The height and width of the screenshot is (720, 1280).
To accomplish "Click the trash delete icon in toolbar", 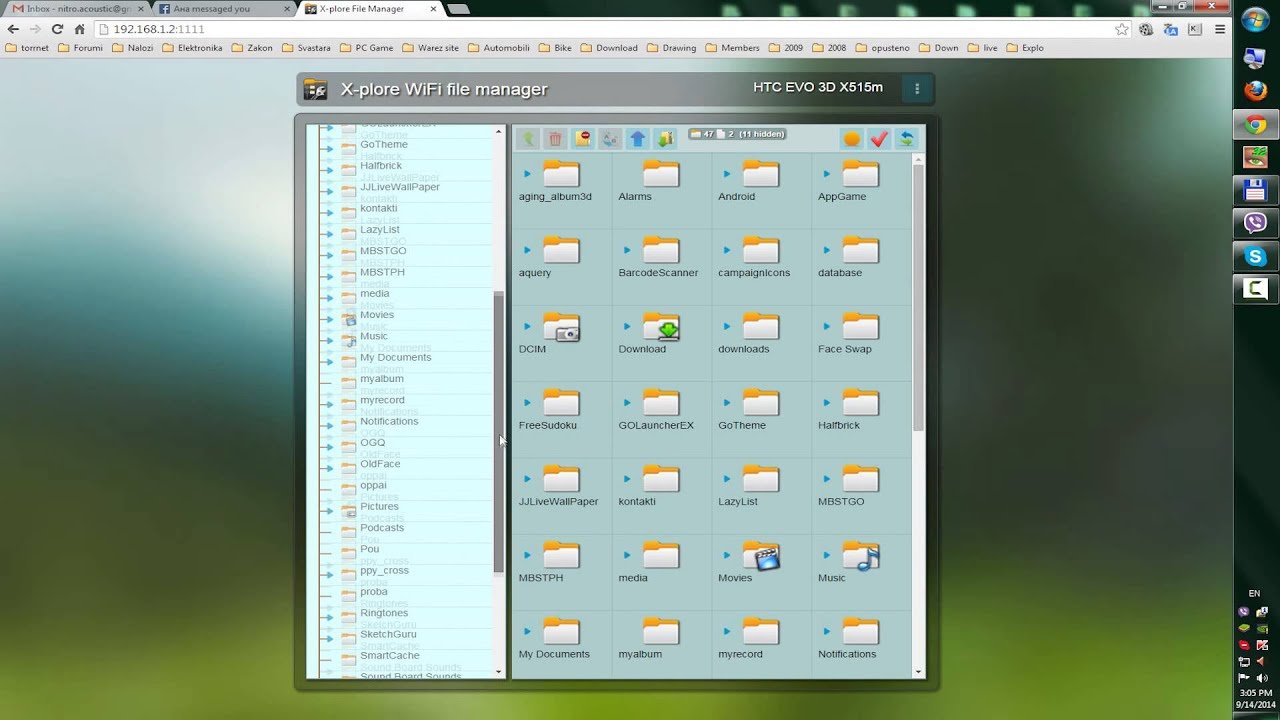I will tap(555, 139).
